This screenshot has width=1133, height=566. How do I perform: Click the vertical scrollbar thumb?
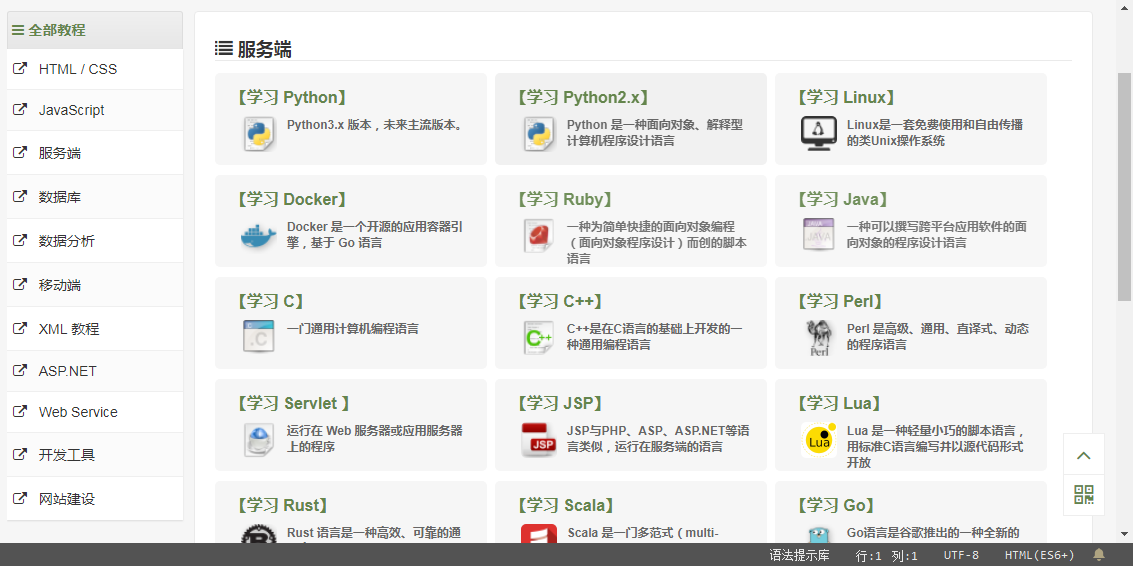pyautogui.click(x=1124, y=186)
